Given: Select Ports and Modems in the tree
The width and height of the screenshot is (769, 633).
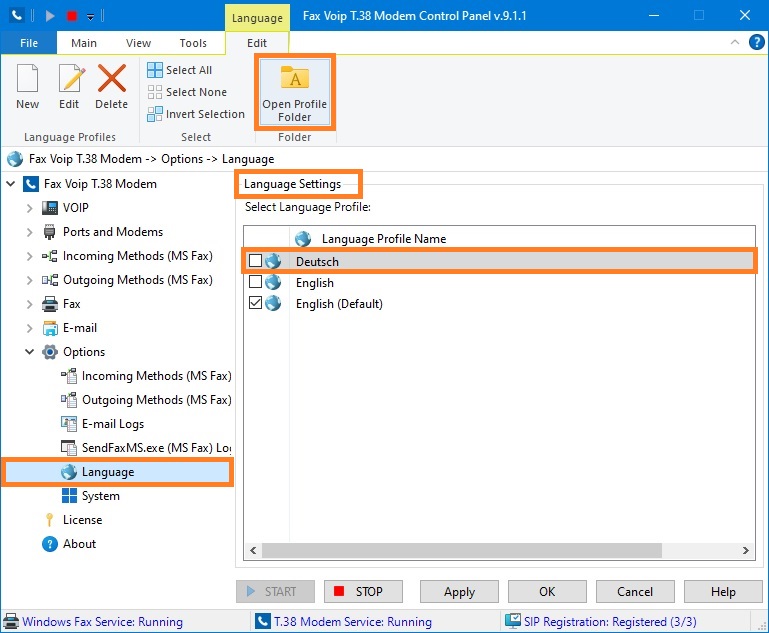Looking at the screenshot, I should [113, 232].
